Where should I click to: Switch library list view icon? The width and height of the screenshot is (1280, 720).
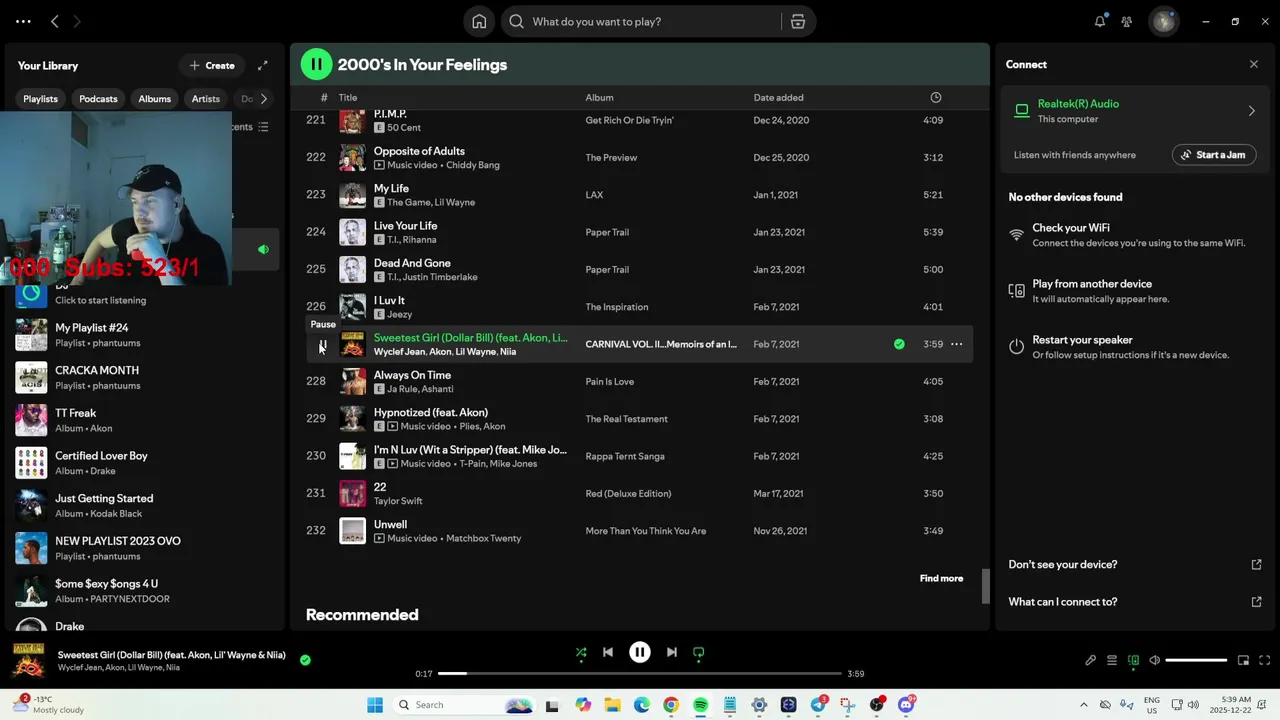click(x=263, y=127)
